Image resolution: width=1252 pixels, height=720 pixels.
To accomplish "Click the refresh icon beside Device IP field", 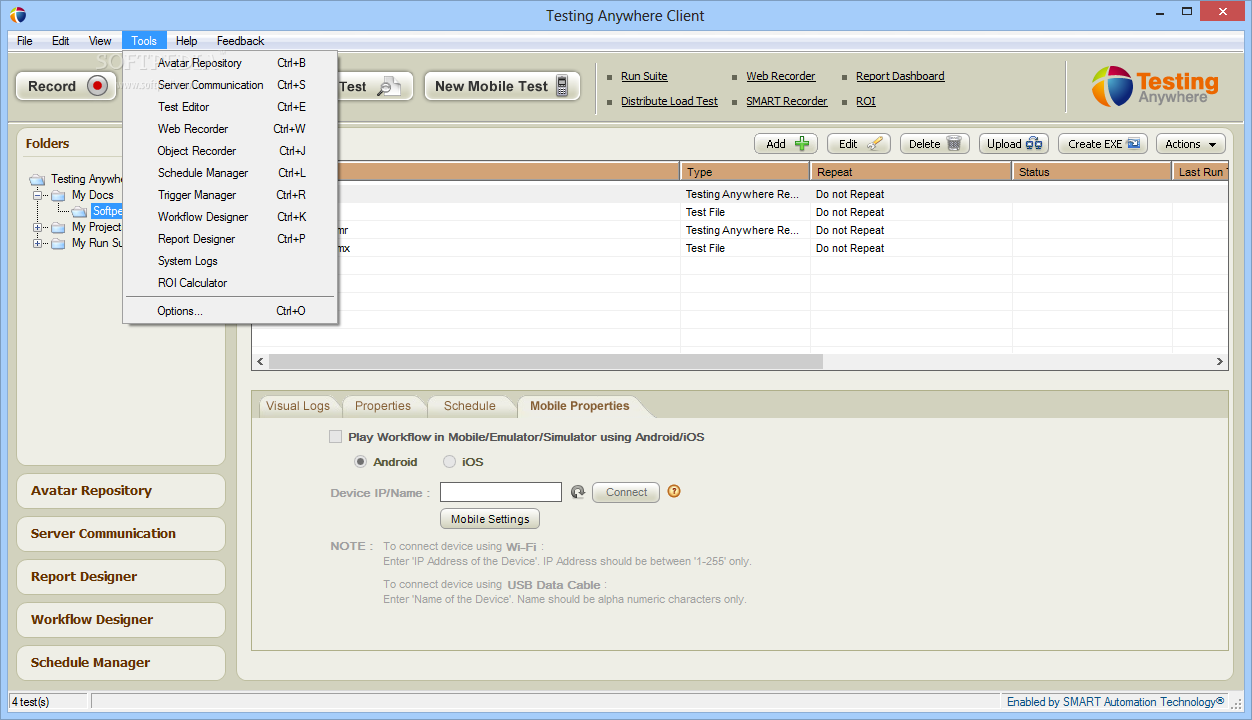I will (577, 492).
